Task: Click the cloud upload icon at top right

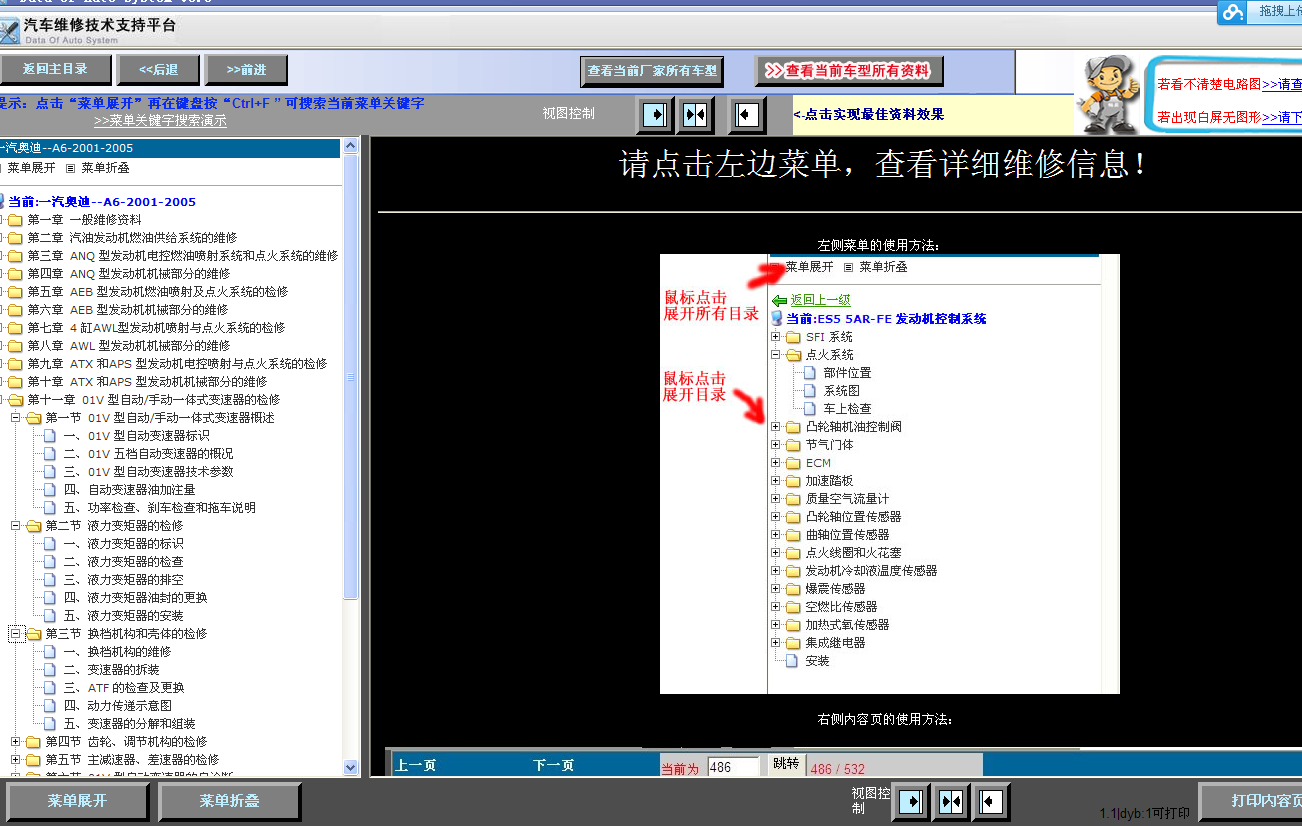Action: tap(1233, 11)
